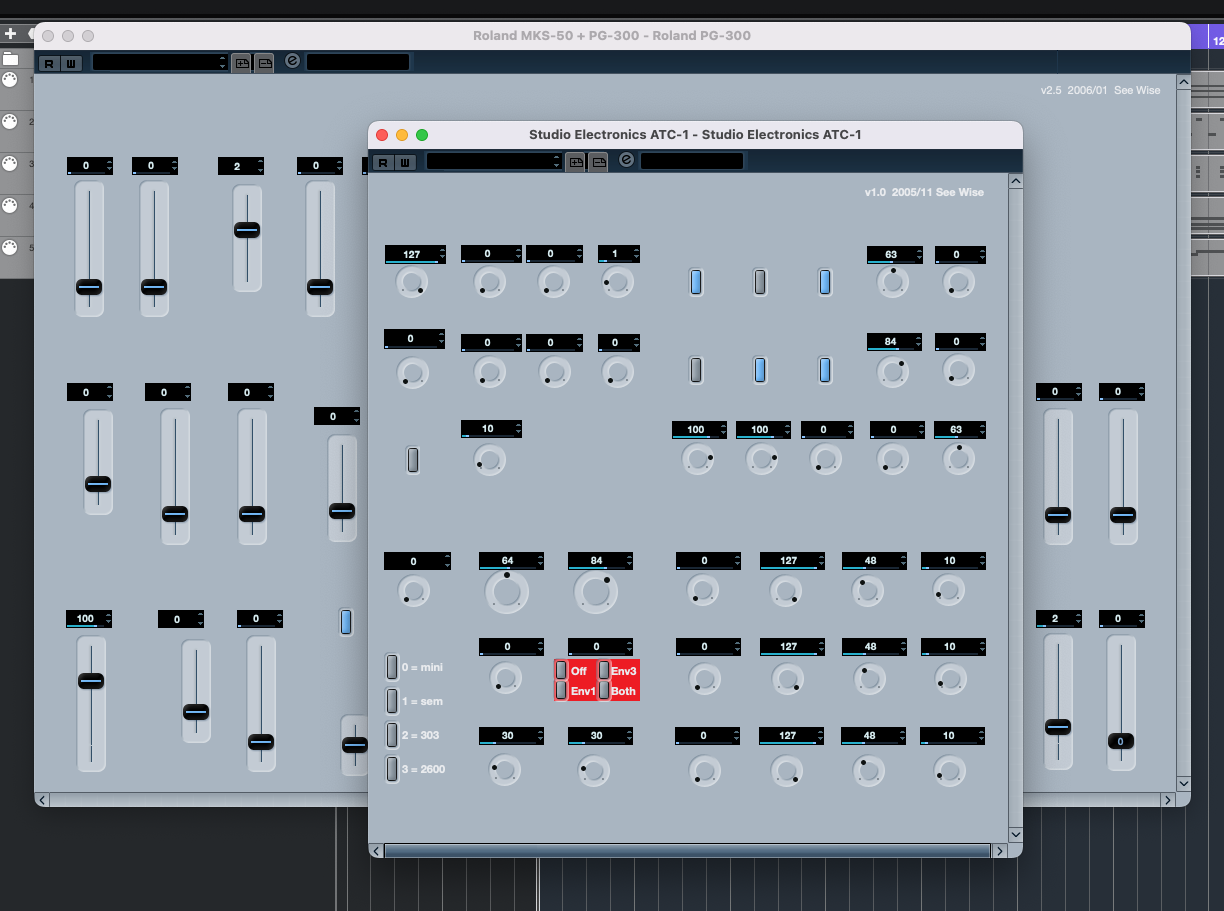
Task: Click the MIDI connector icon of track 2
Action: tap(10, 122)
